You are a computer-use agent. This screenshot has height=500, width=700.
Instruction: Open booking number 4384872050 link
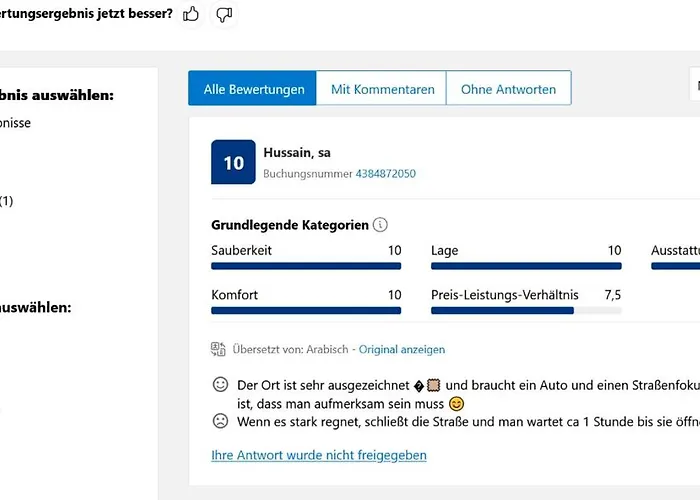click(385, 174)
